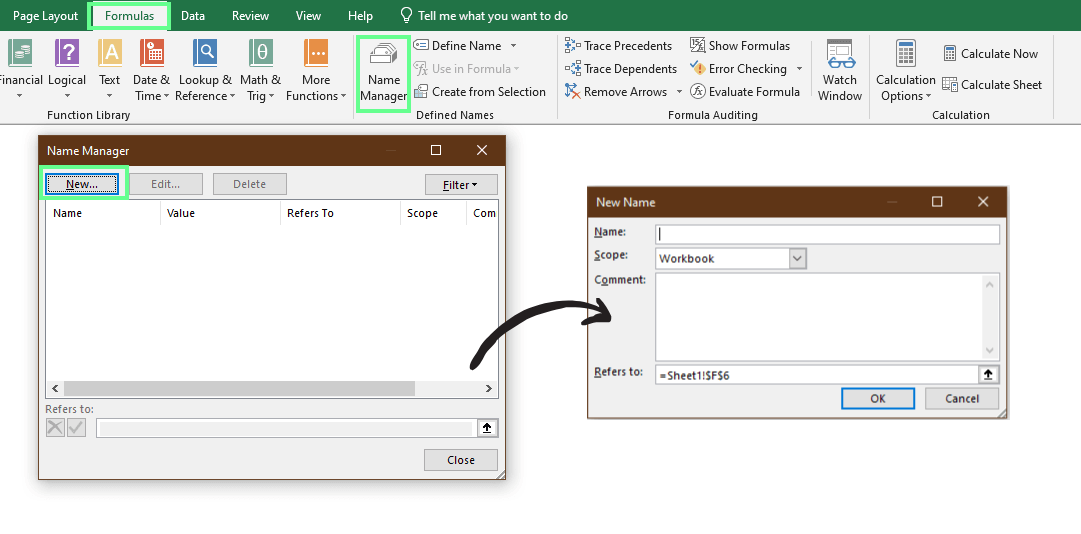Click Delete button in Name Manager

pos(250,184)
